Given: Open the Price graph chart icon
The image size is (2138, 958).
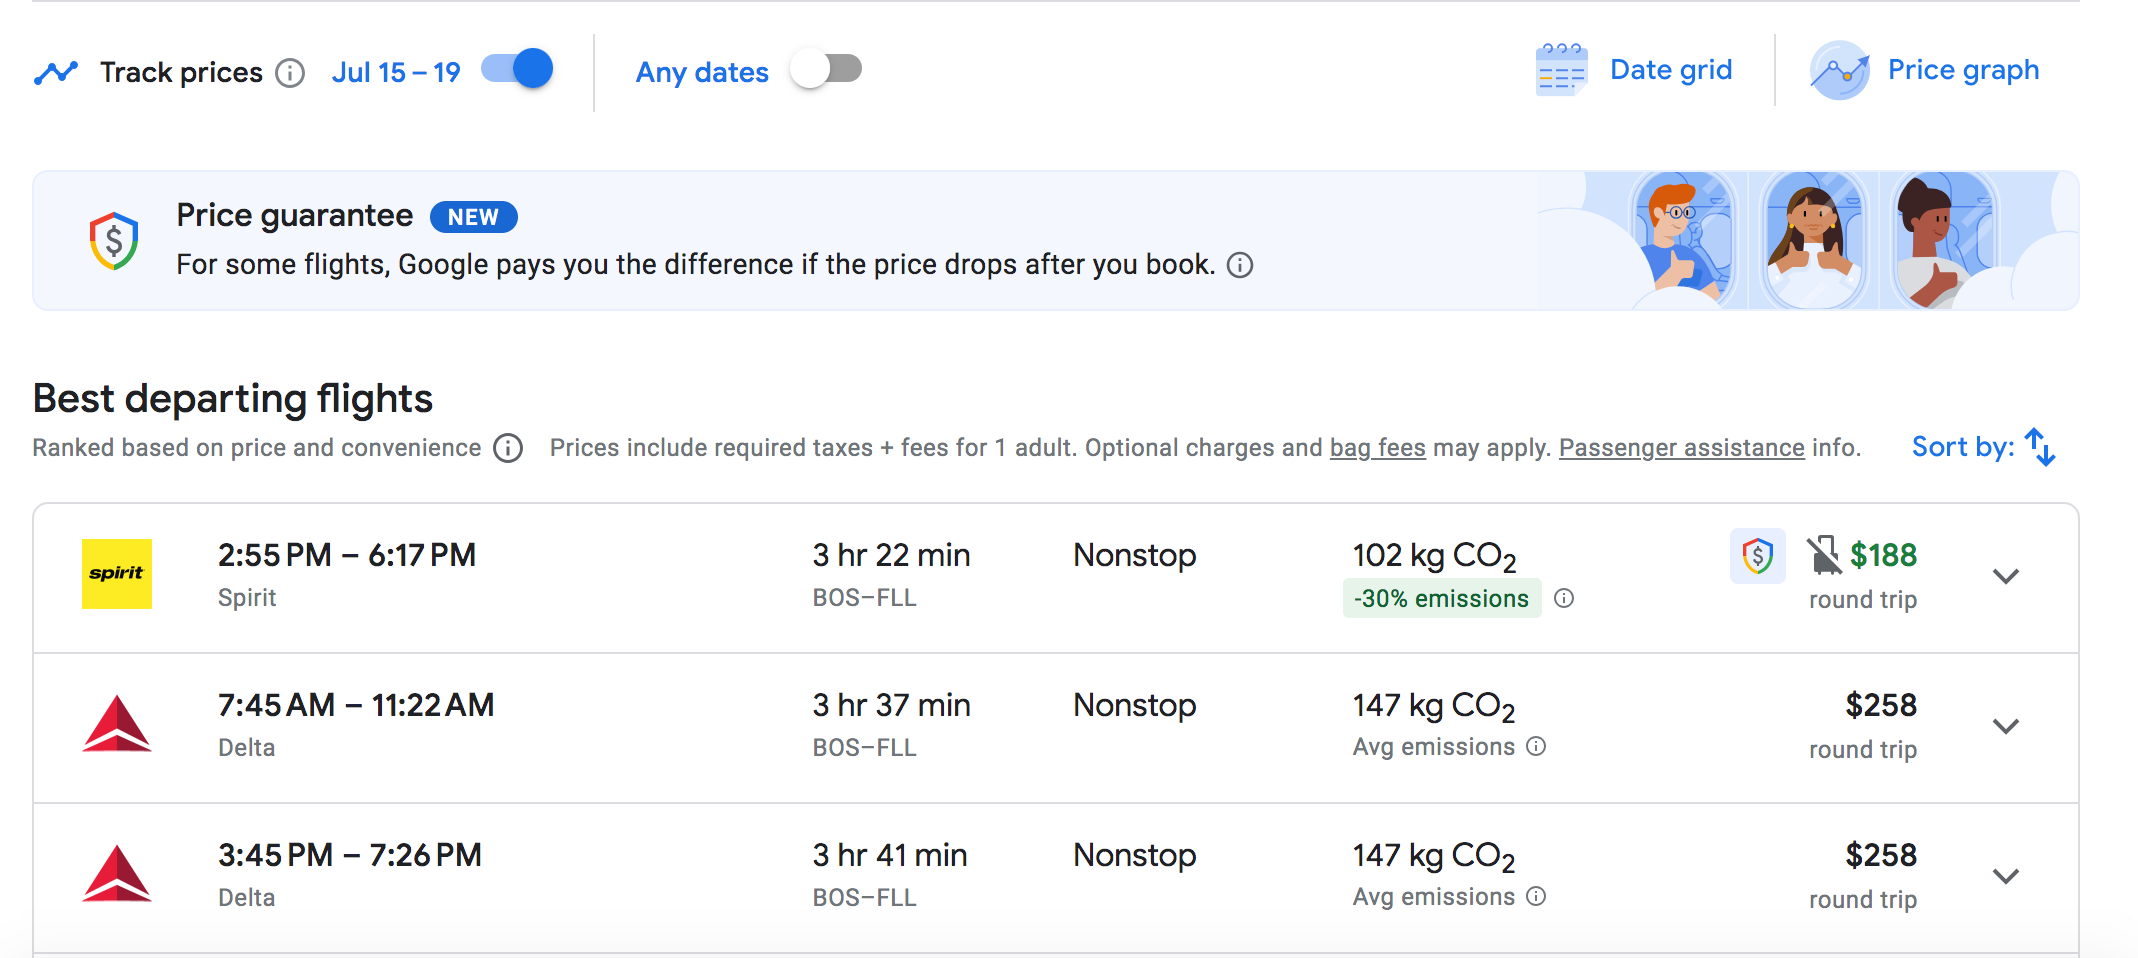Looking at the screenshot, I should click(1838, 71).
